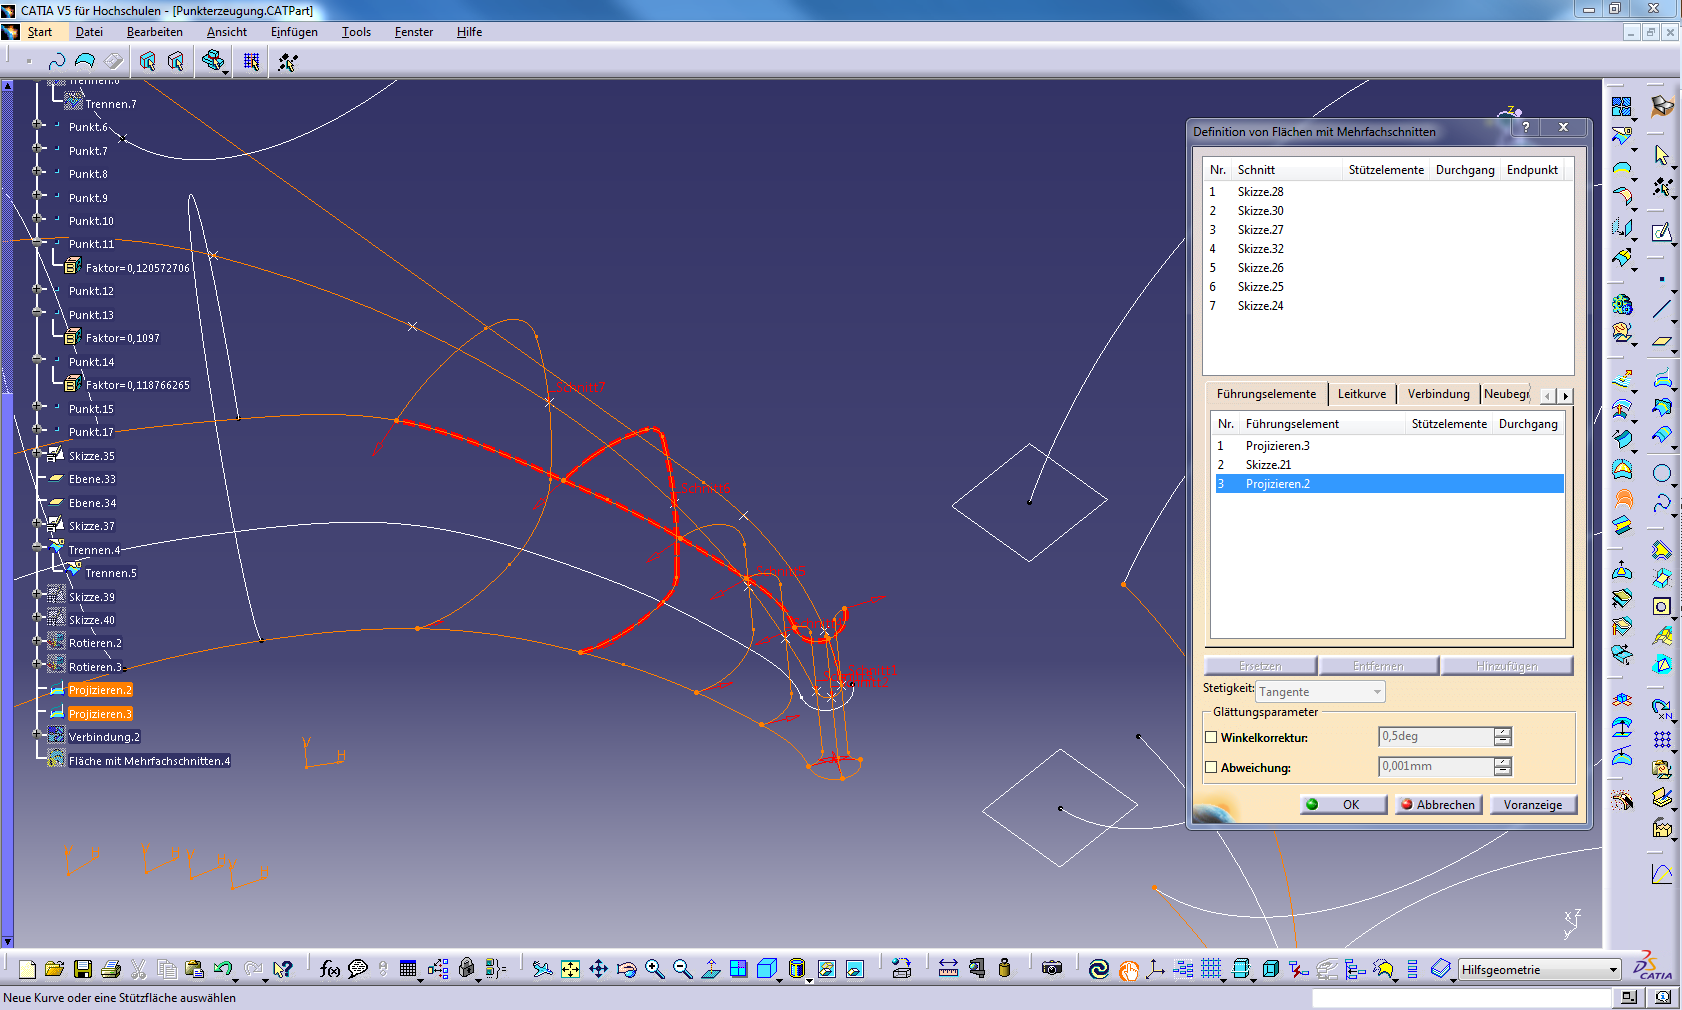
Task: Click the Circle tool in right toolbar
Action: pyautogui.click(x=1662, y=473)
